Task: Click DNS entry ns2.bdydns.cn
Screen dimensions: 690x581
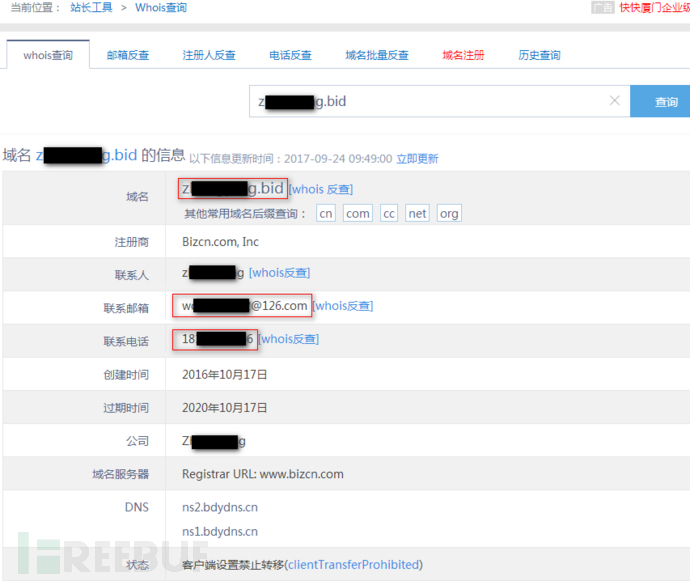Action: pyautogui.click(x=220, y=507)
